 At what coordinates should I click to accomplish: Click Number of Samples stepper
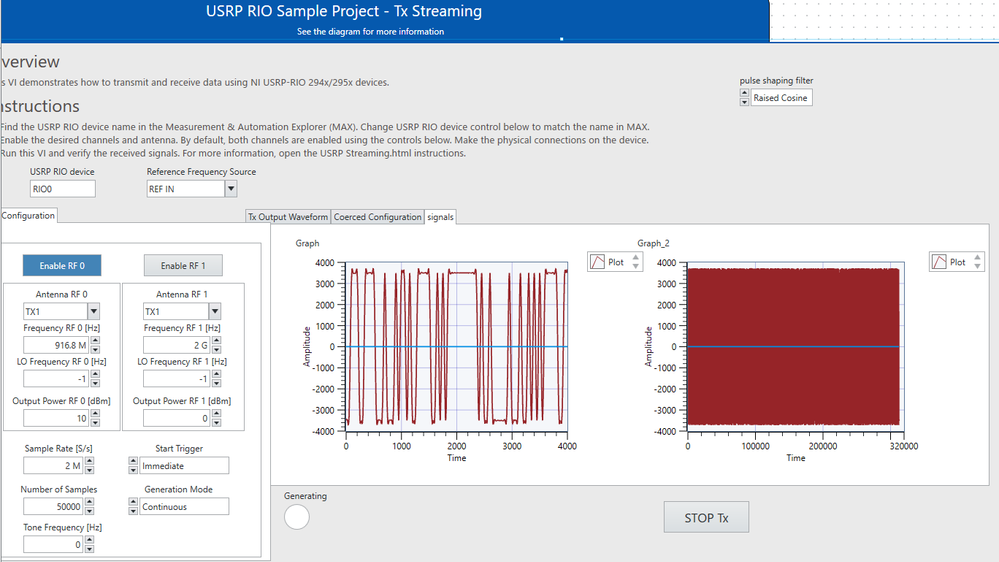point(89,507)
